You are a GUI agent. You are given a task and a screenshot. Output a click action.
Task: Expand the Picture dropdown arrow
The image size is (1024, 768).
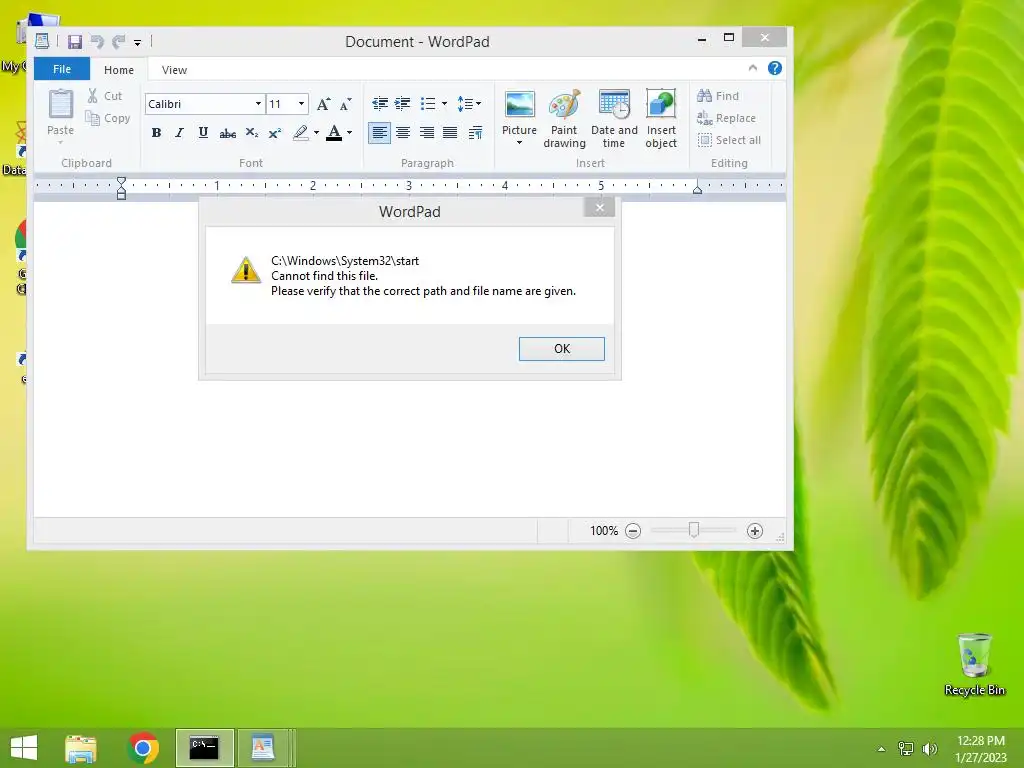(x=519, y=142)
